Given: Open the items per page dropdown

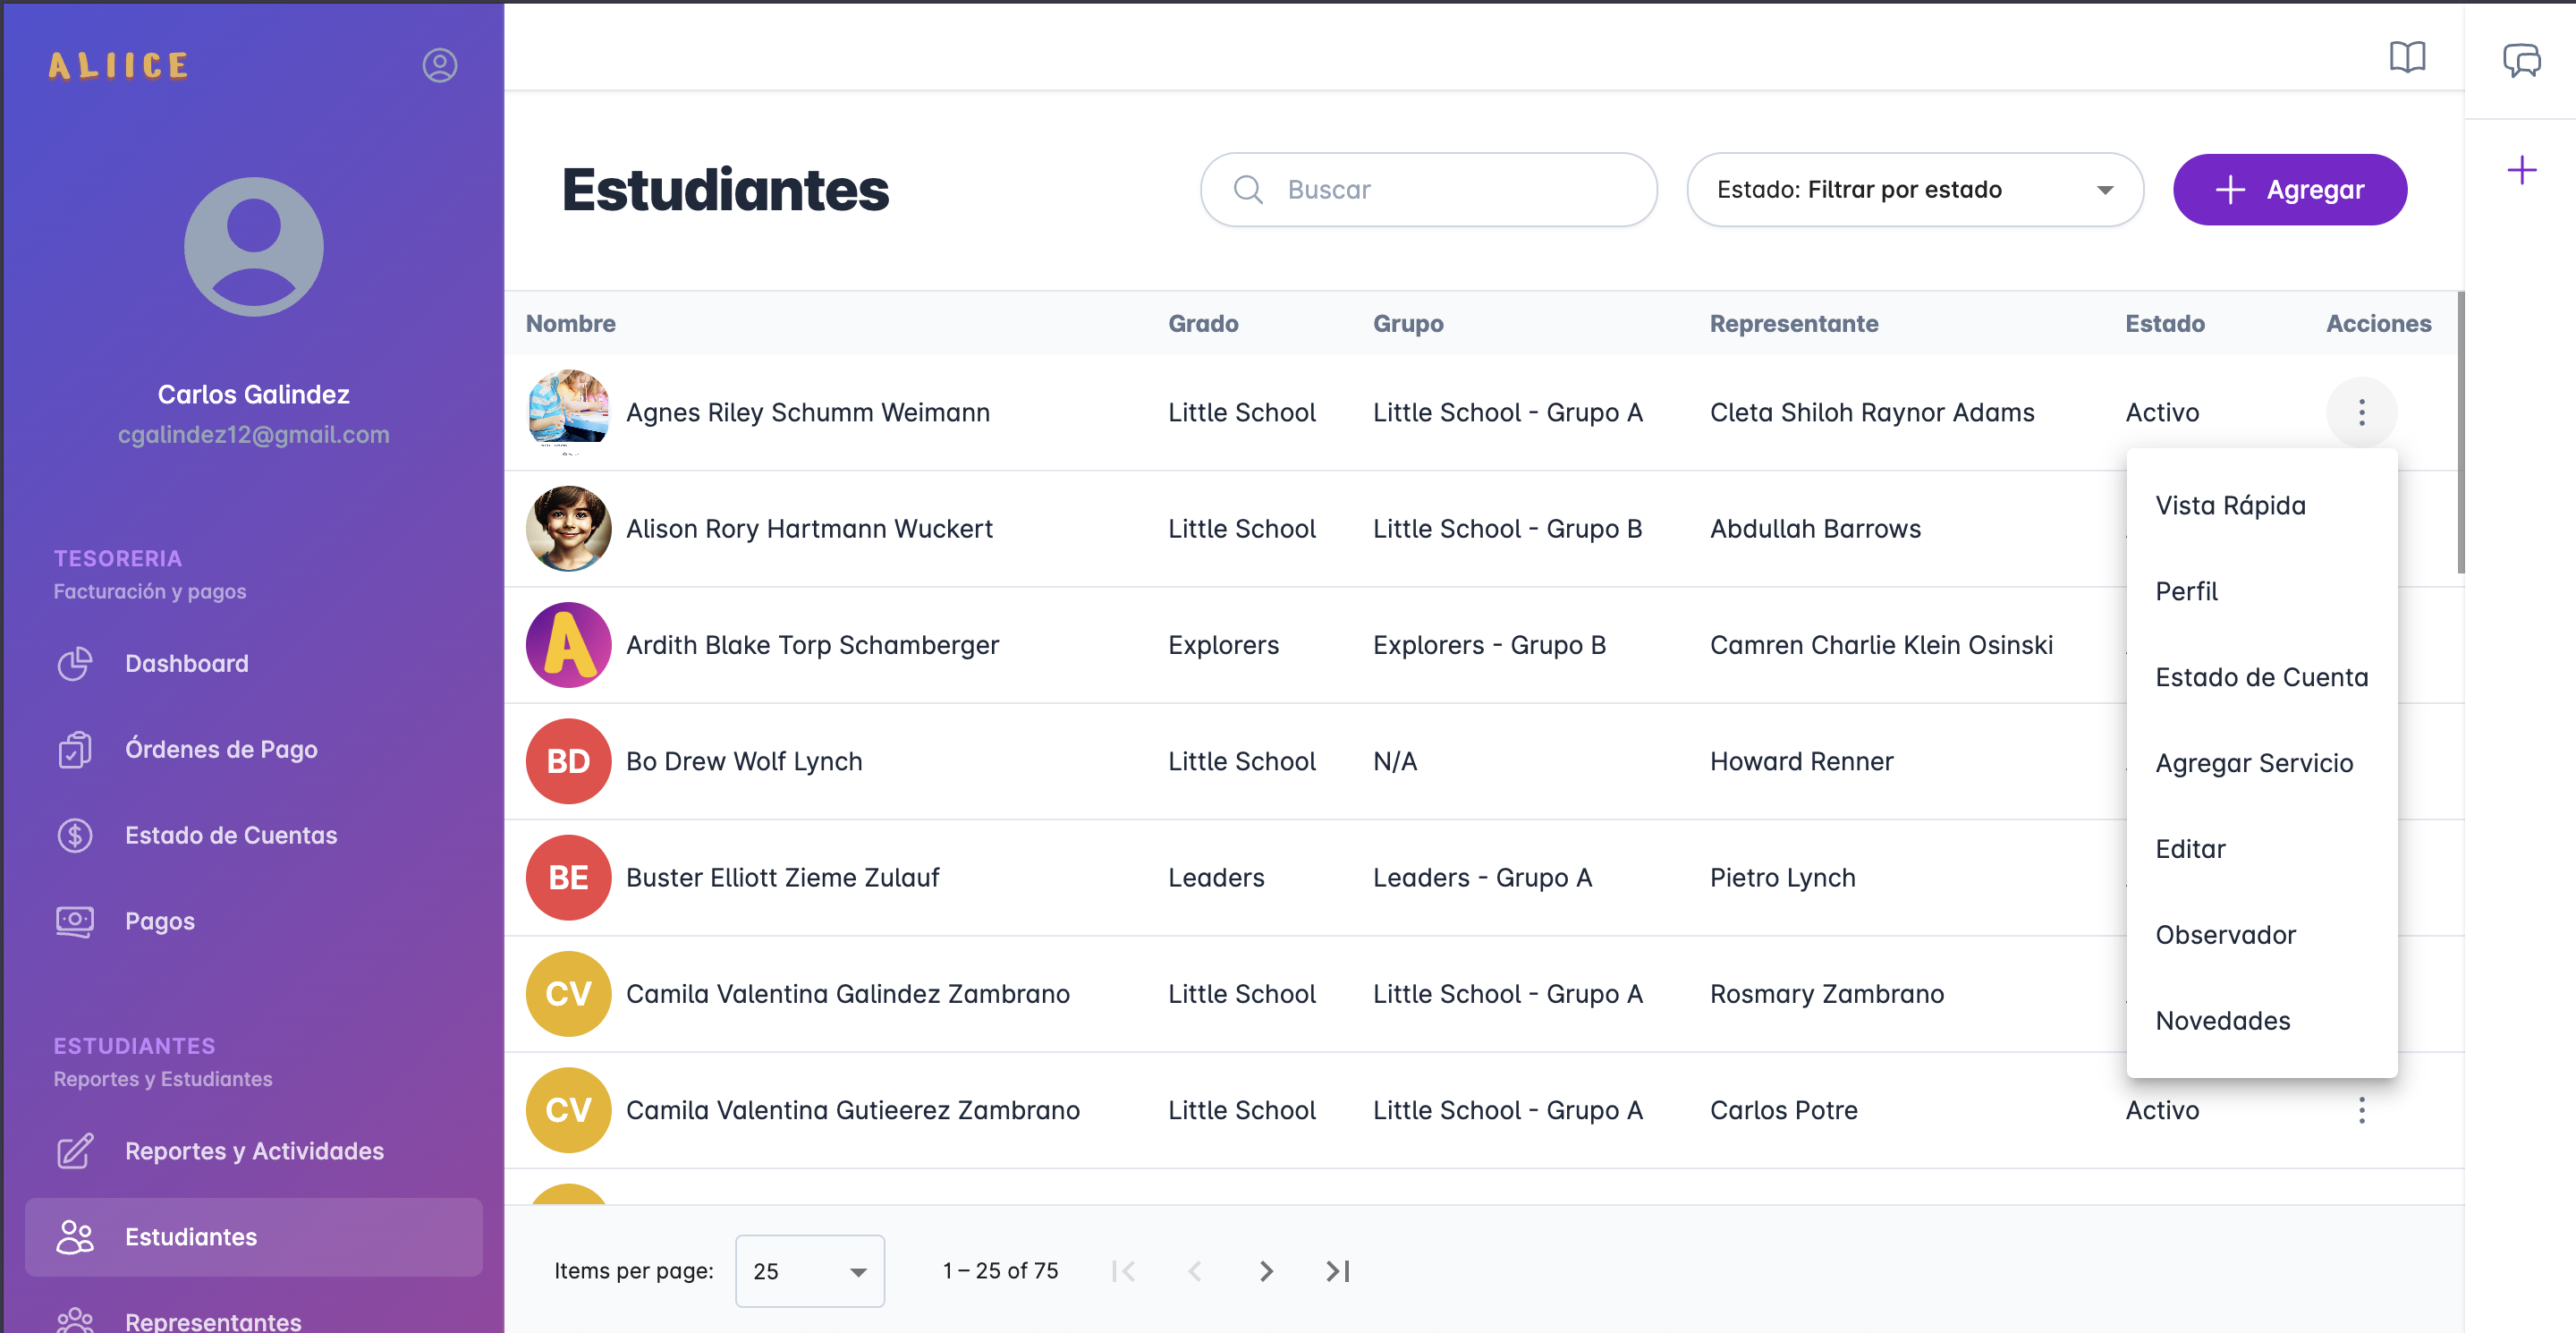Looking at the screenshot, I should pos(809,1271).
